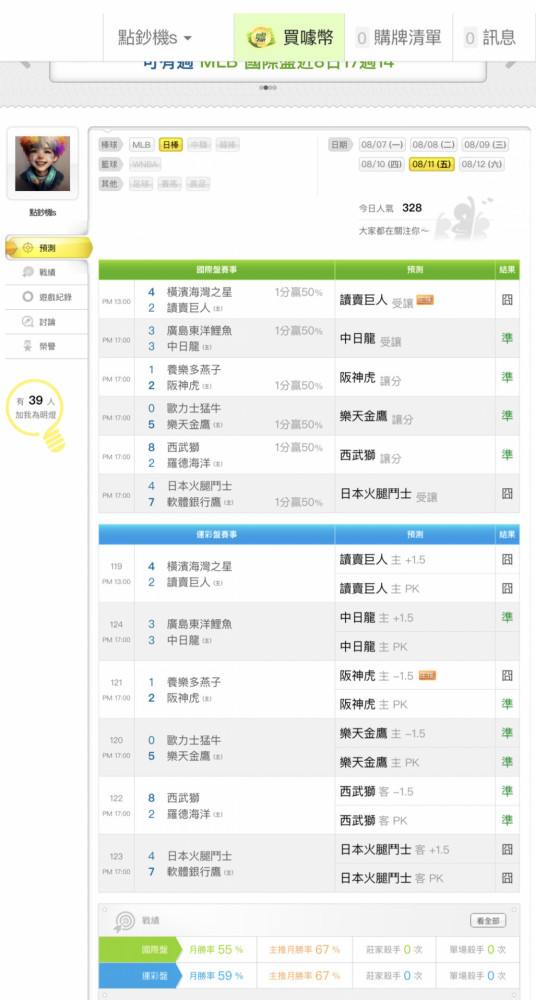Select the WNBA league filter
The image size is (536, 1000).
pos(145,165)
